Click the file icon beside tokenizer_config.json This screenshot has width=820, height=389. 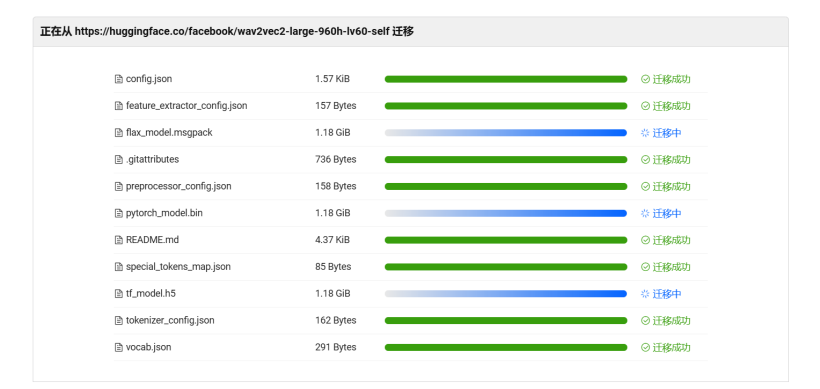point(119,321)
